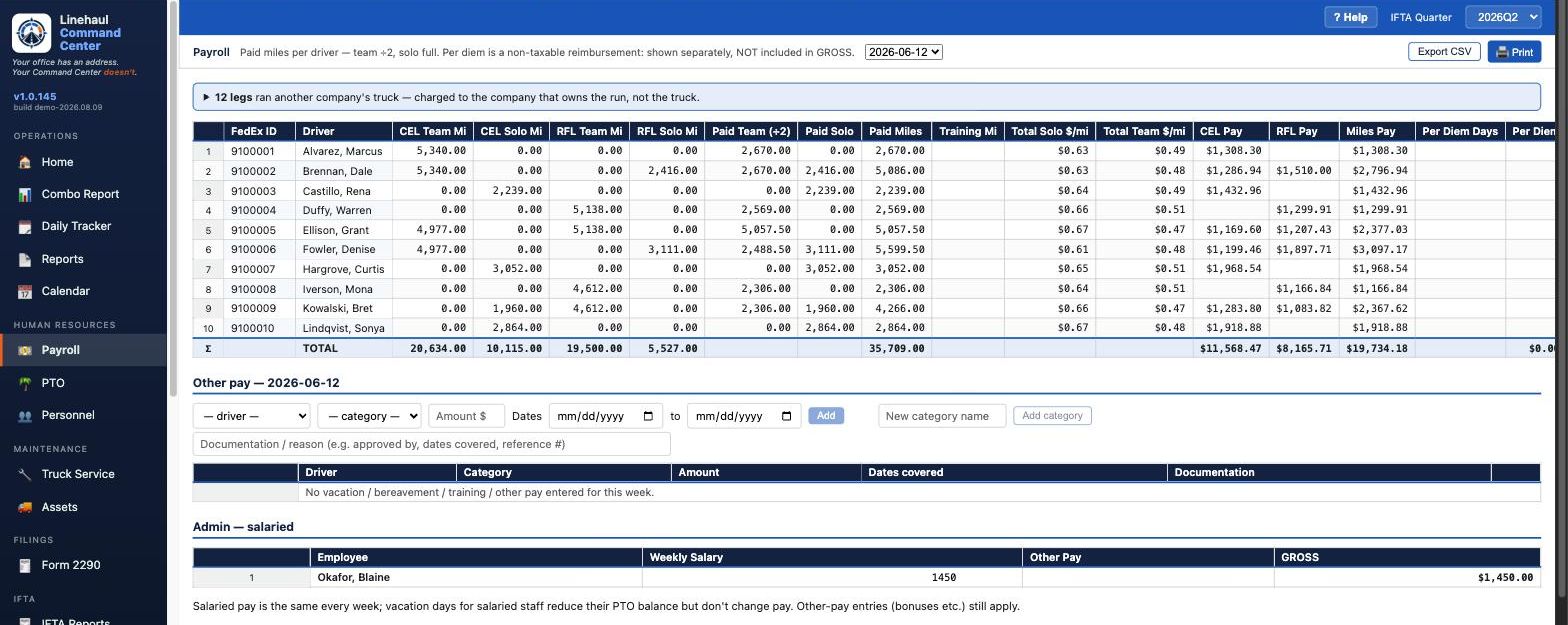This screenshot has height=625, width=1568.
Task: Click the Documentation / reason text field
Action: [431, 444]
